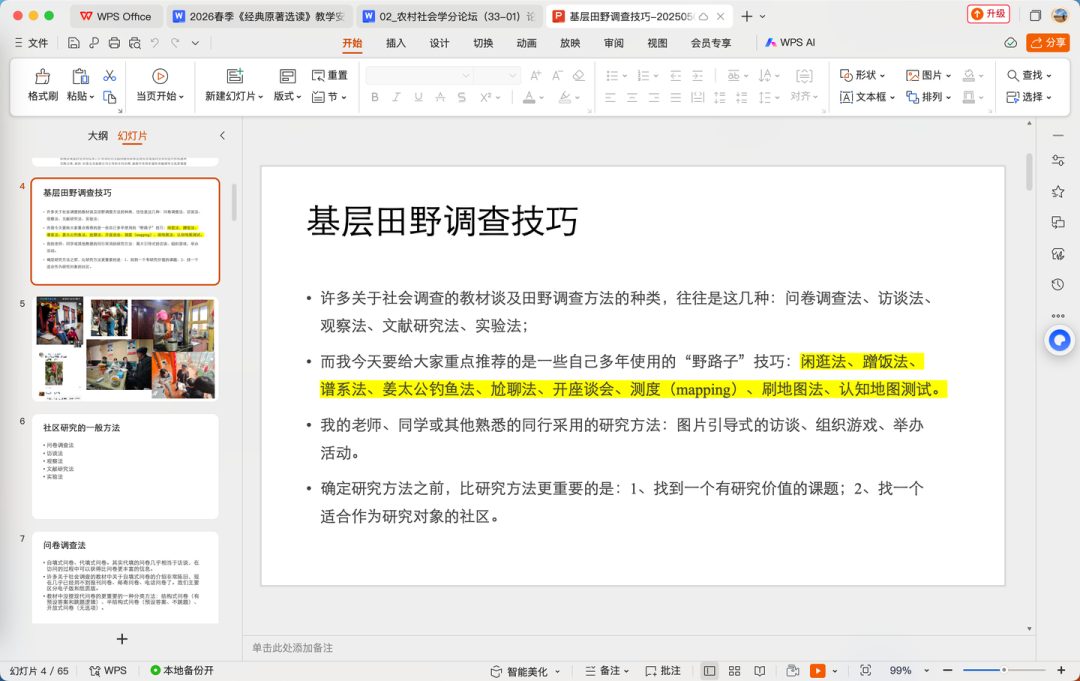Click the presenter tools icon in status bar
The width and height of the screenshot is (1080, 681).
pyautogui.click(x=793, y=670)
